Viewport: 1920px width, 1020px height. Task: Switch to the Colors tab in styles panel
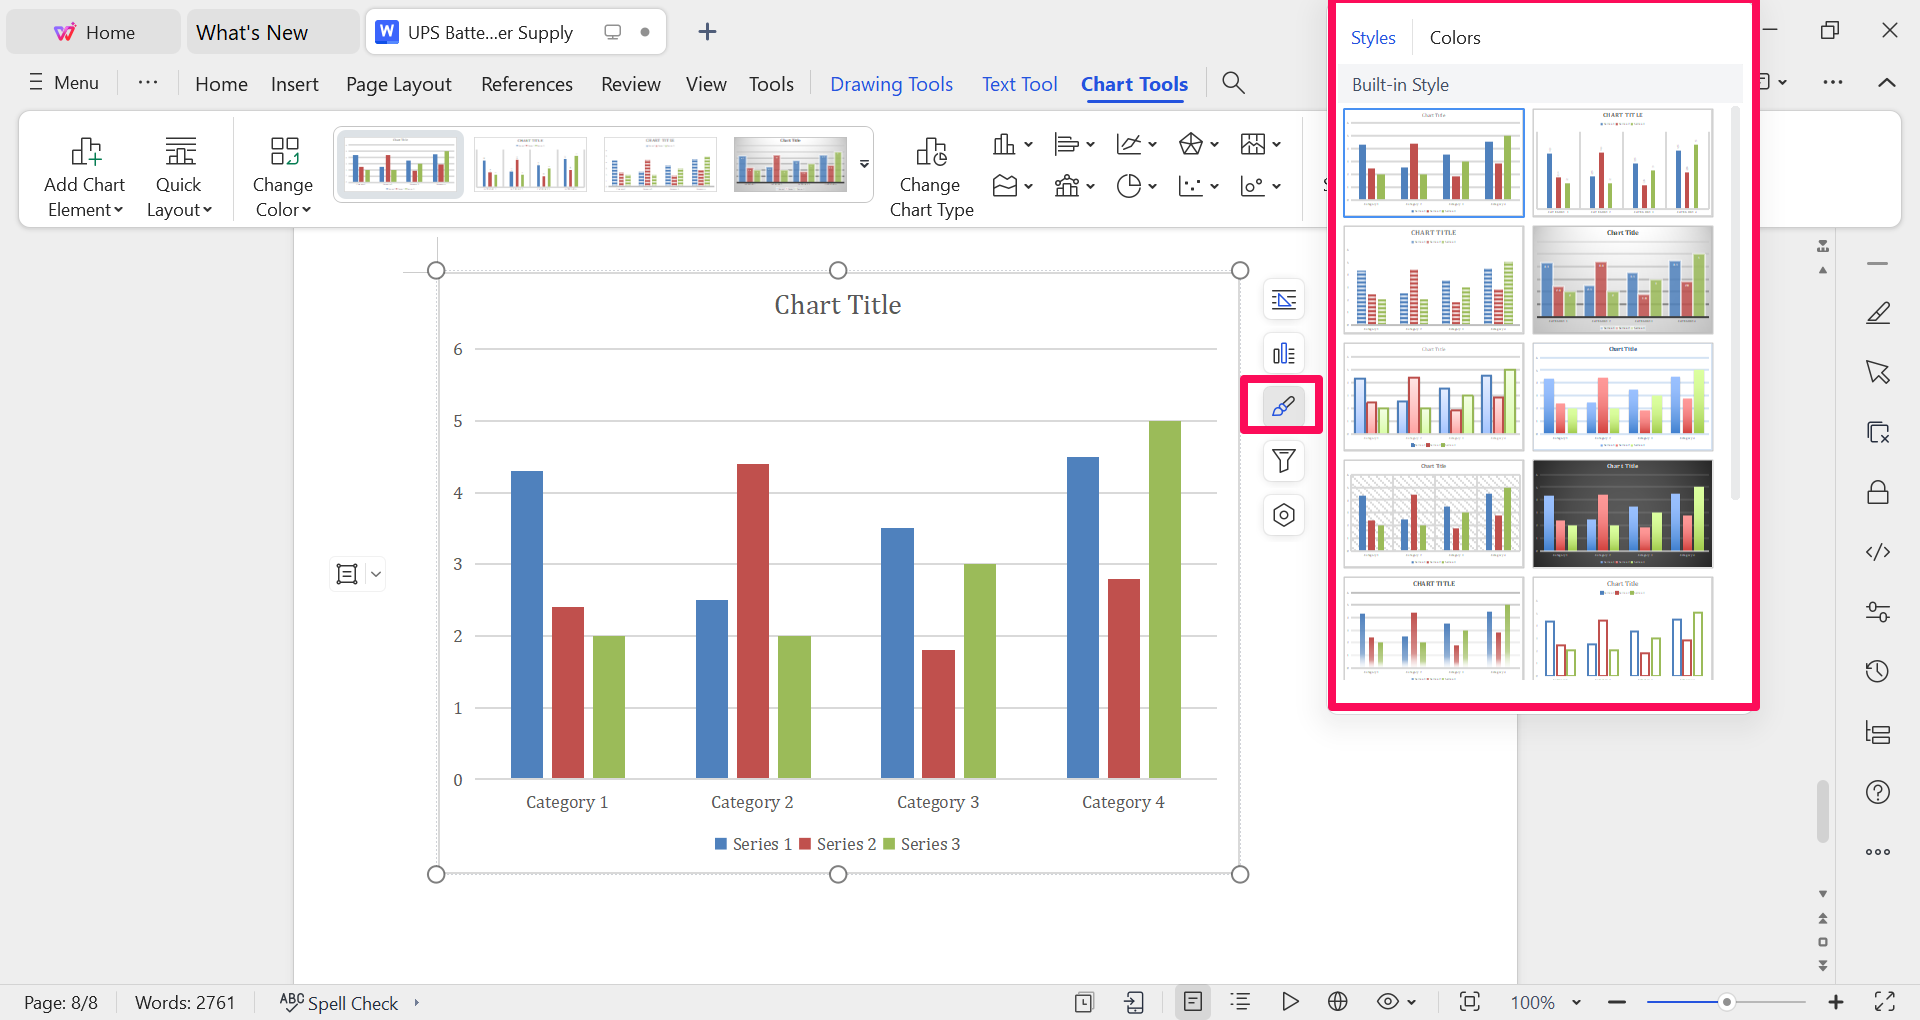(x=1454, y=37)
